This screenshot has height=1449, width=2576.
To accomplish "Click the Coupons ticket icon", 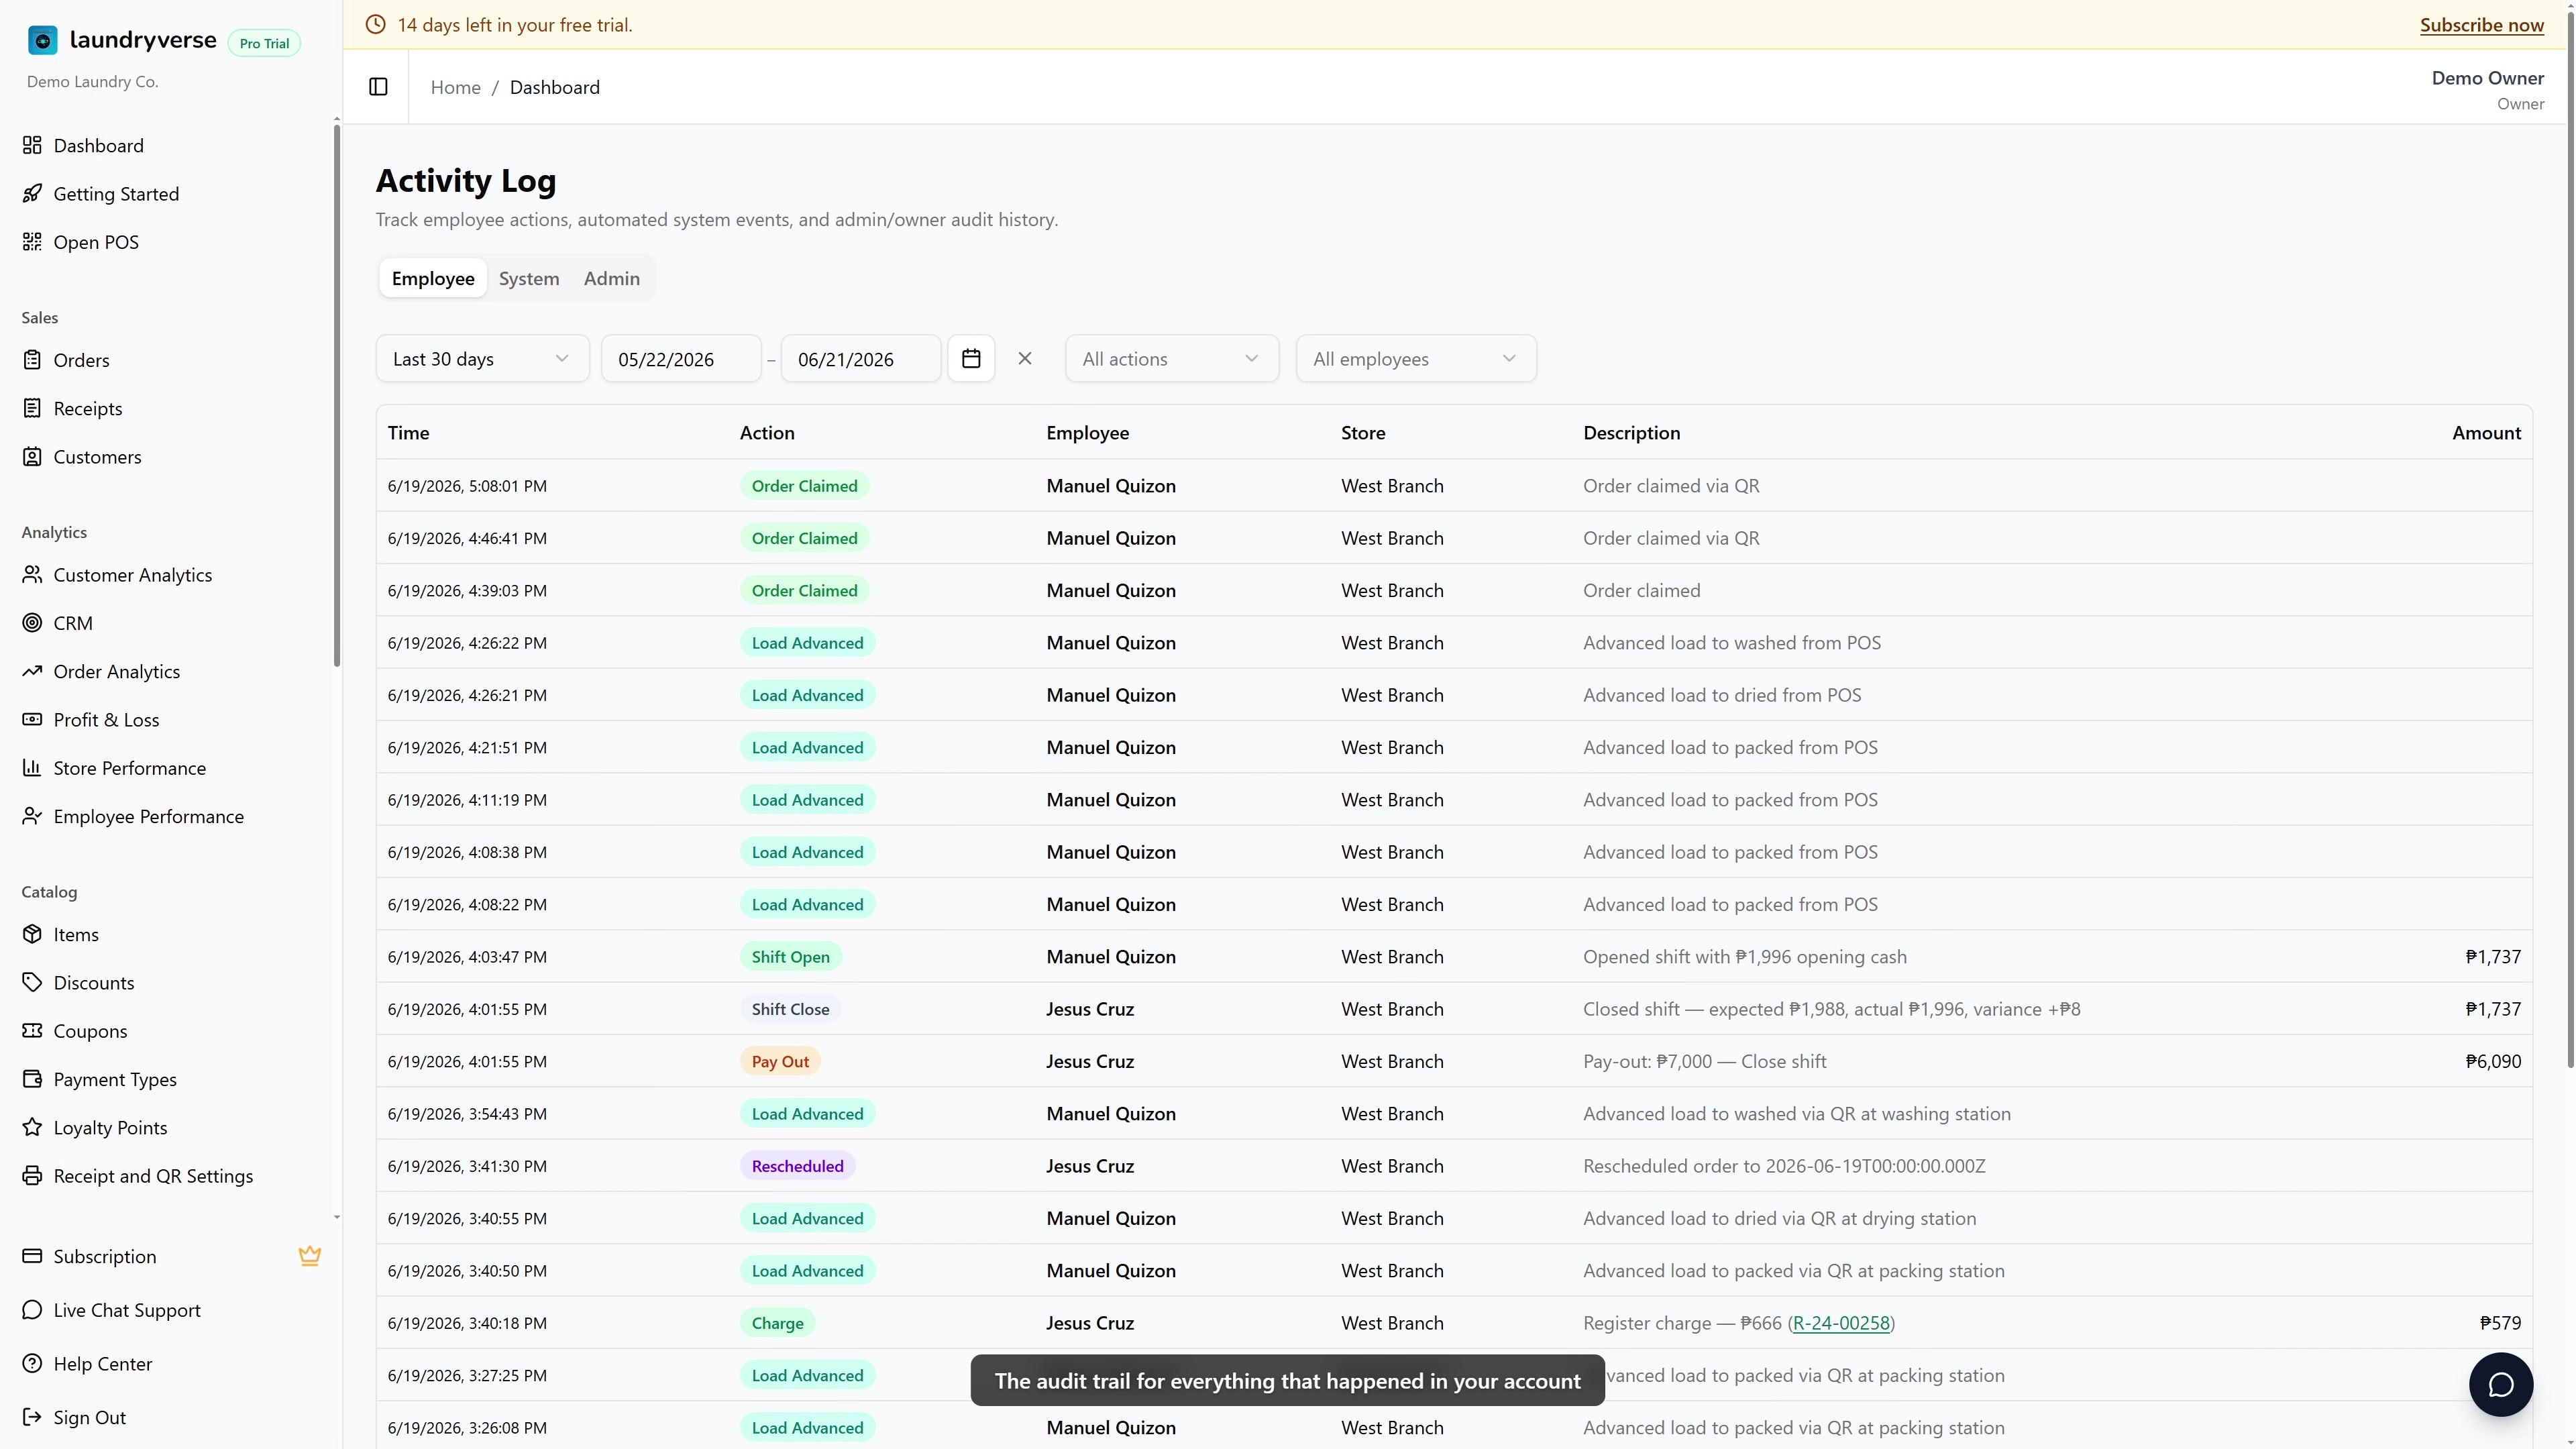I will pos(32,1030).
